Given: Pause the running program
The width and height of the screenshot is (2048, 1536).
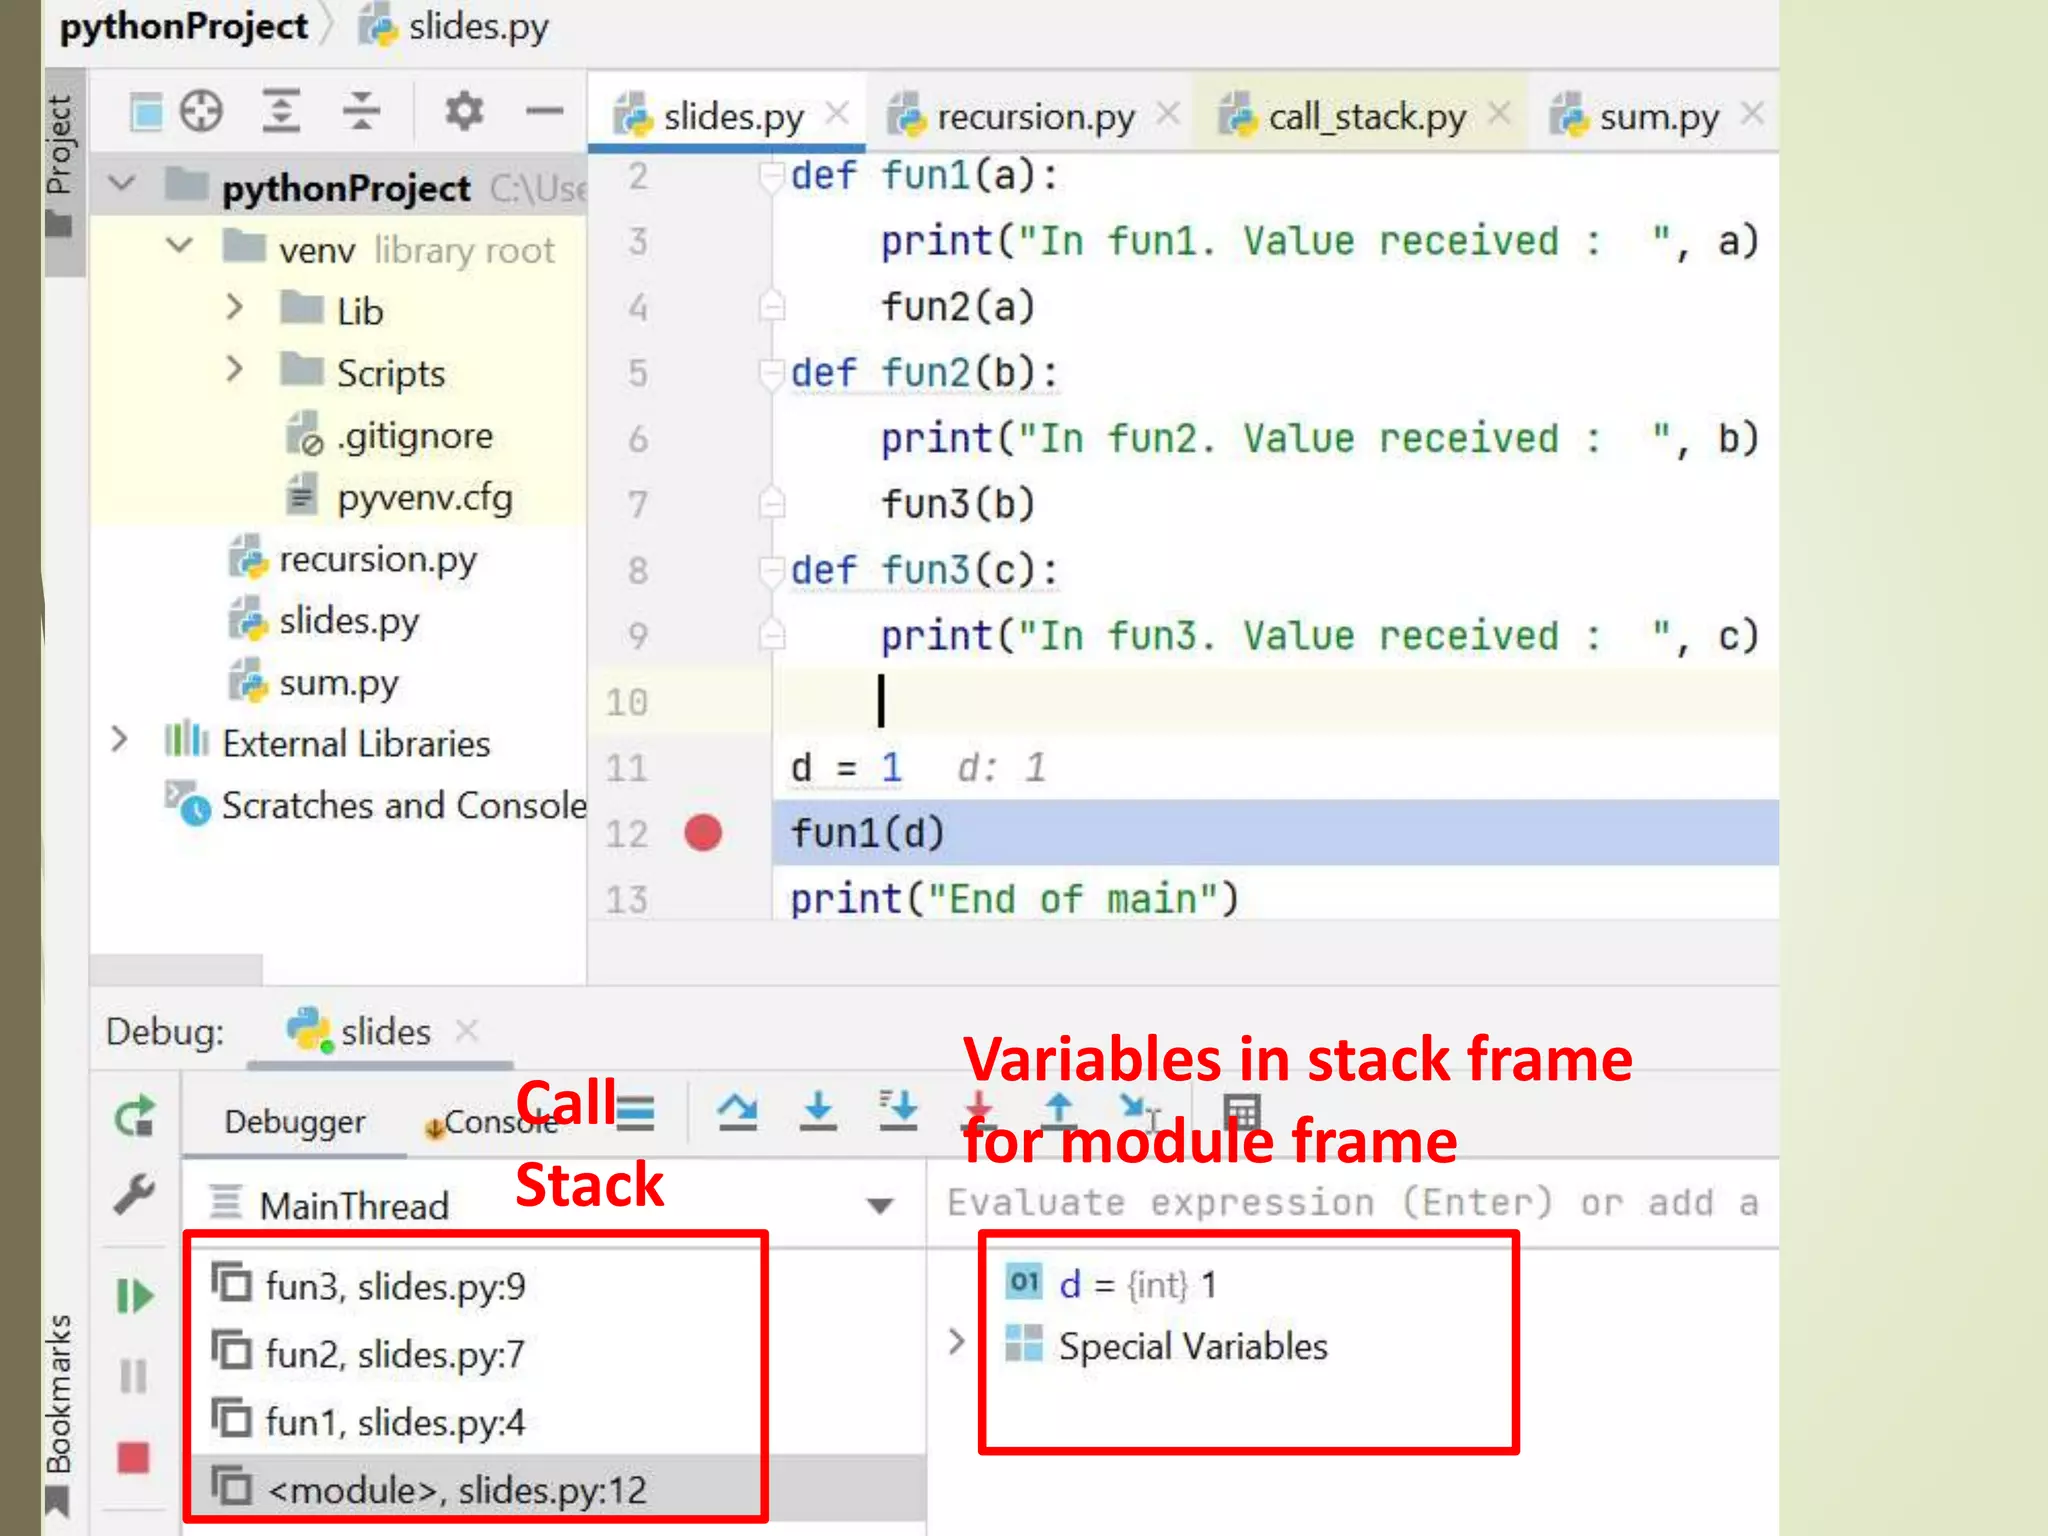Looking at the screenshot, I should [x=133, y=1376].
